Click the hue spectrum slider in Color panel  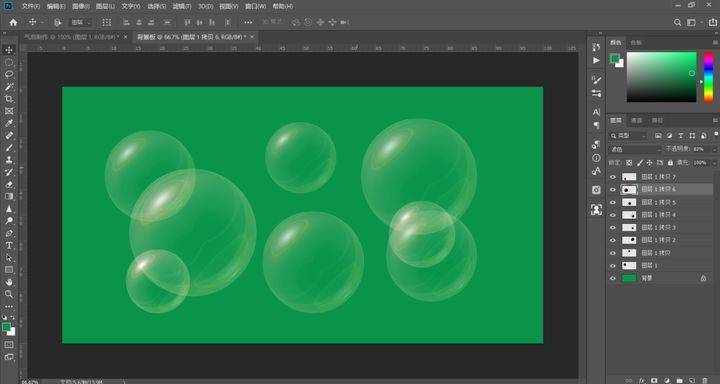pos(709,77)
